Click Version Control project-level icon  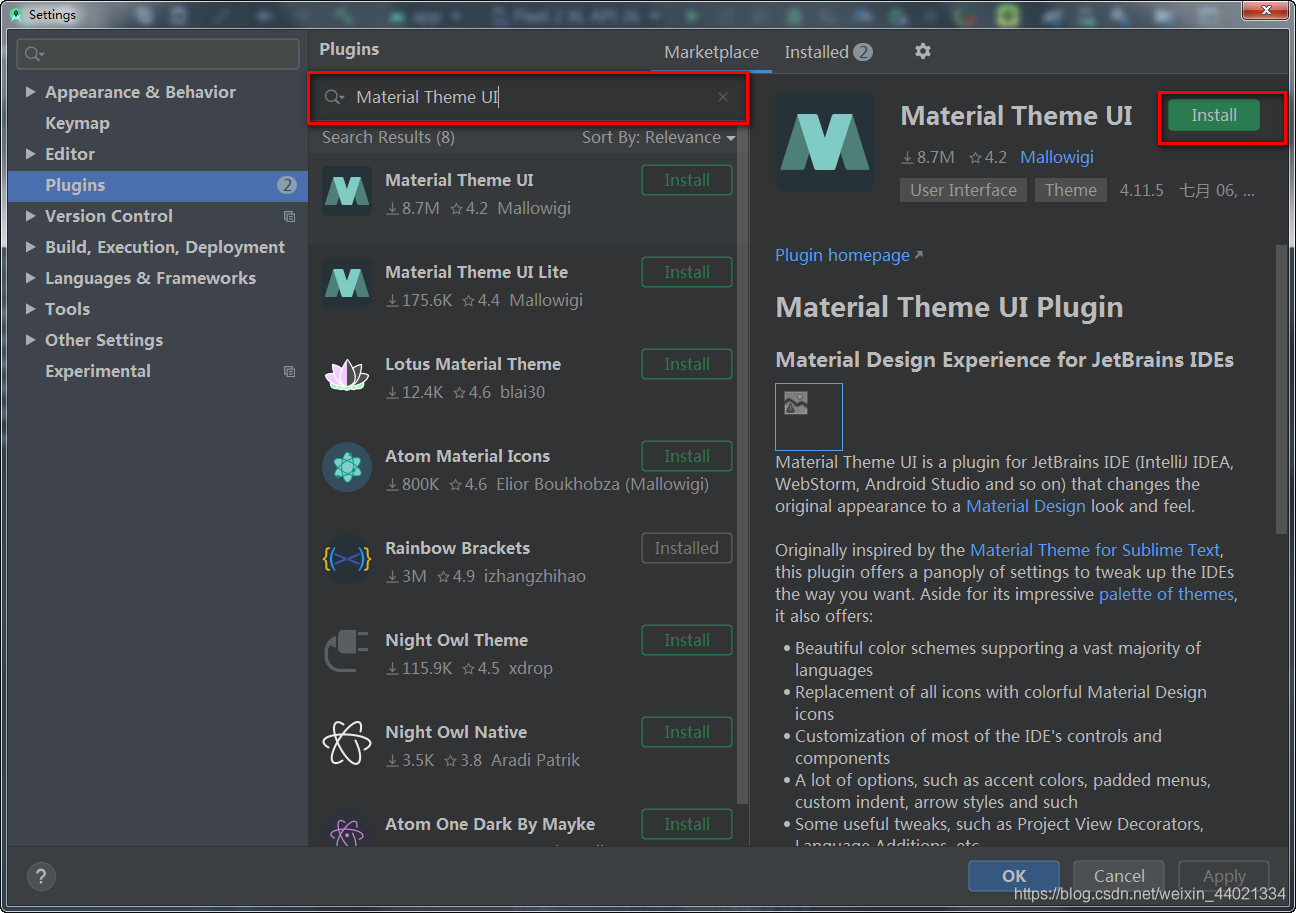click(289, 216)
